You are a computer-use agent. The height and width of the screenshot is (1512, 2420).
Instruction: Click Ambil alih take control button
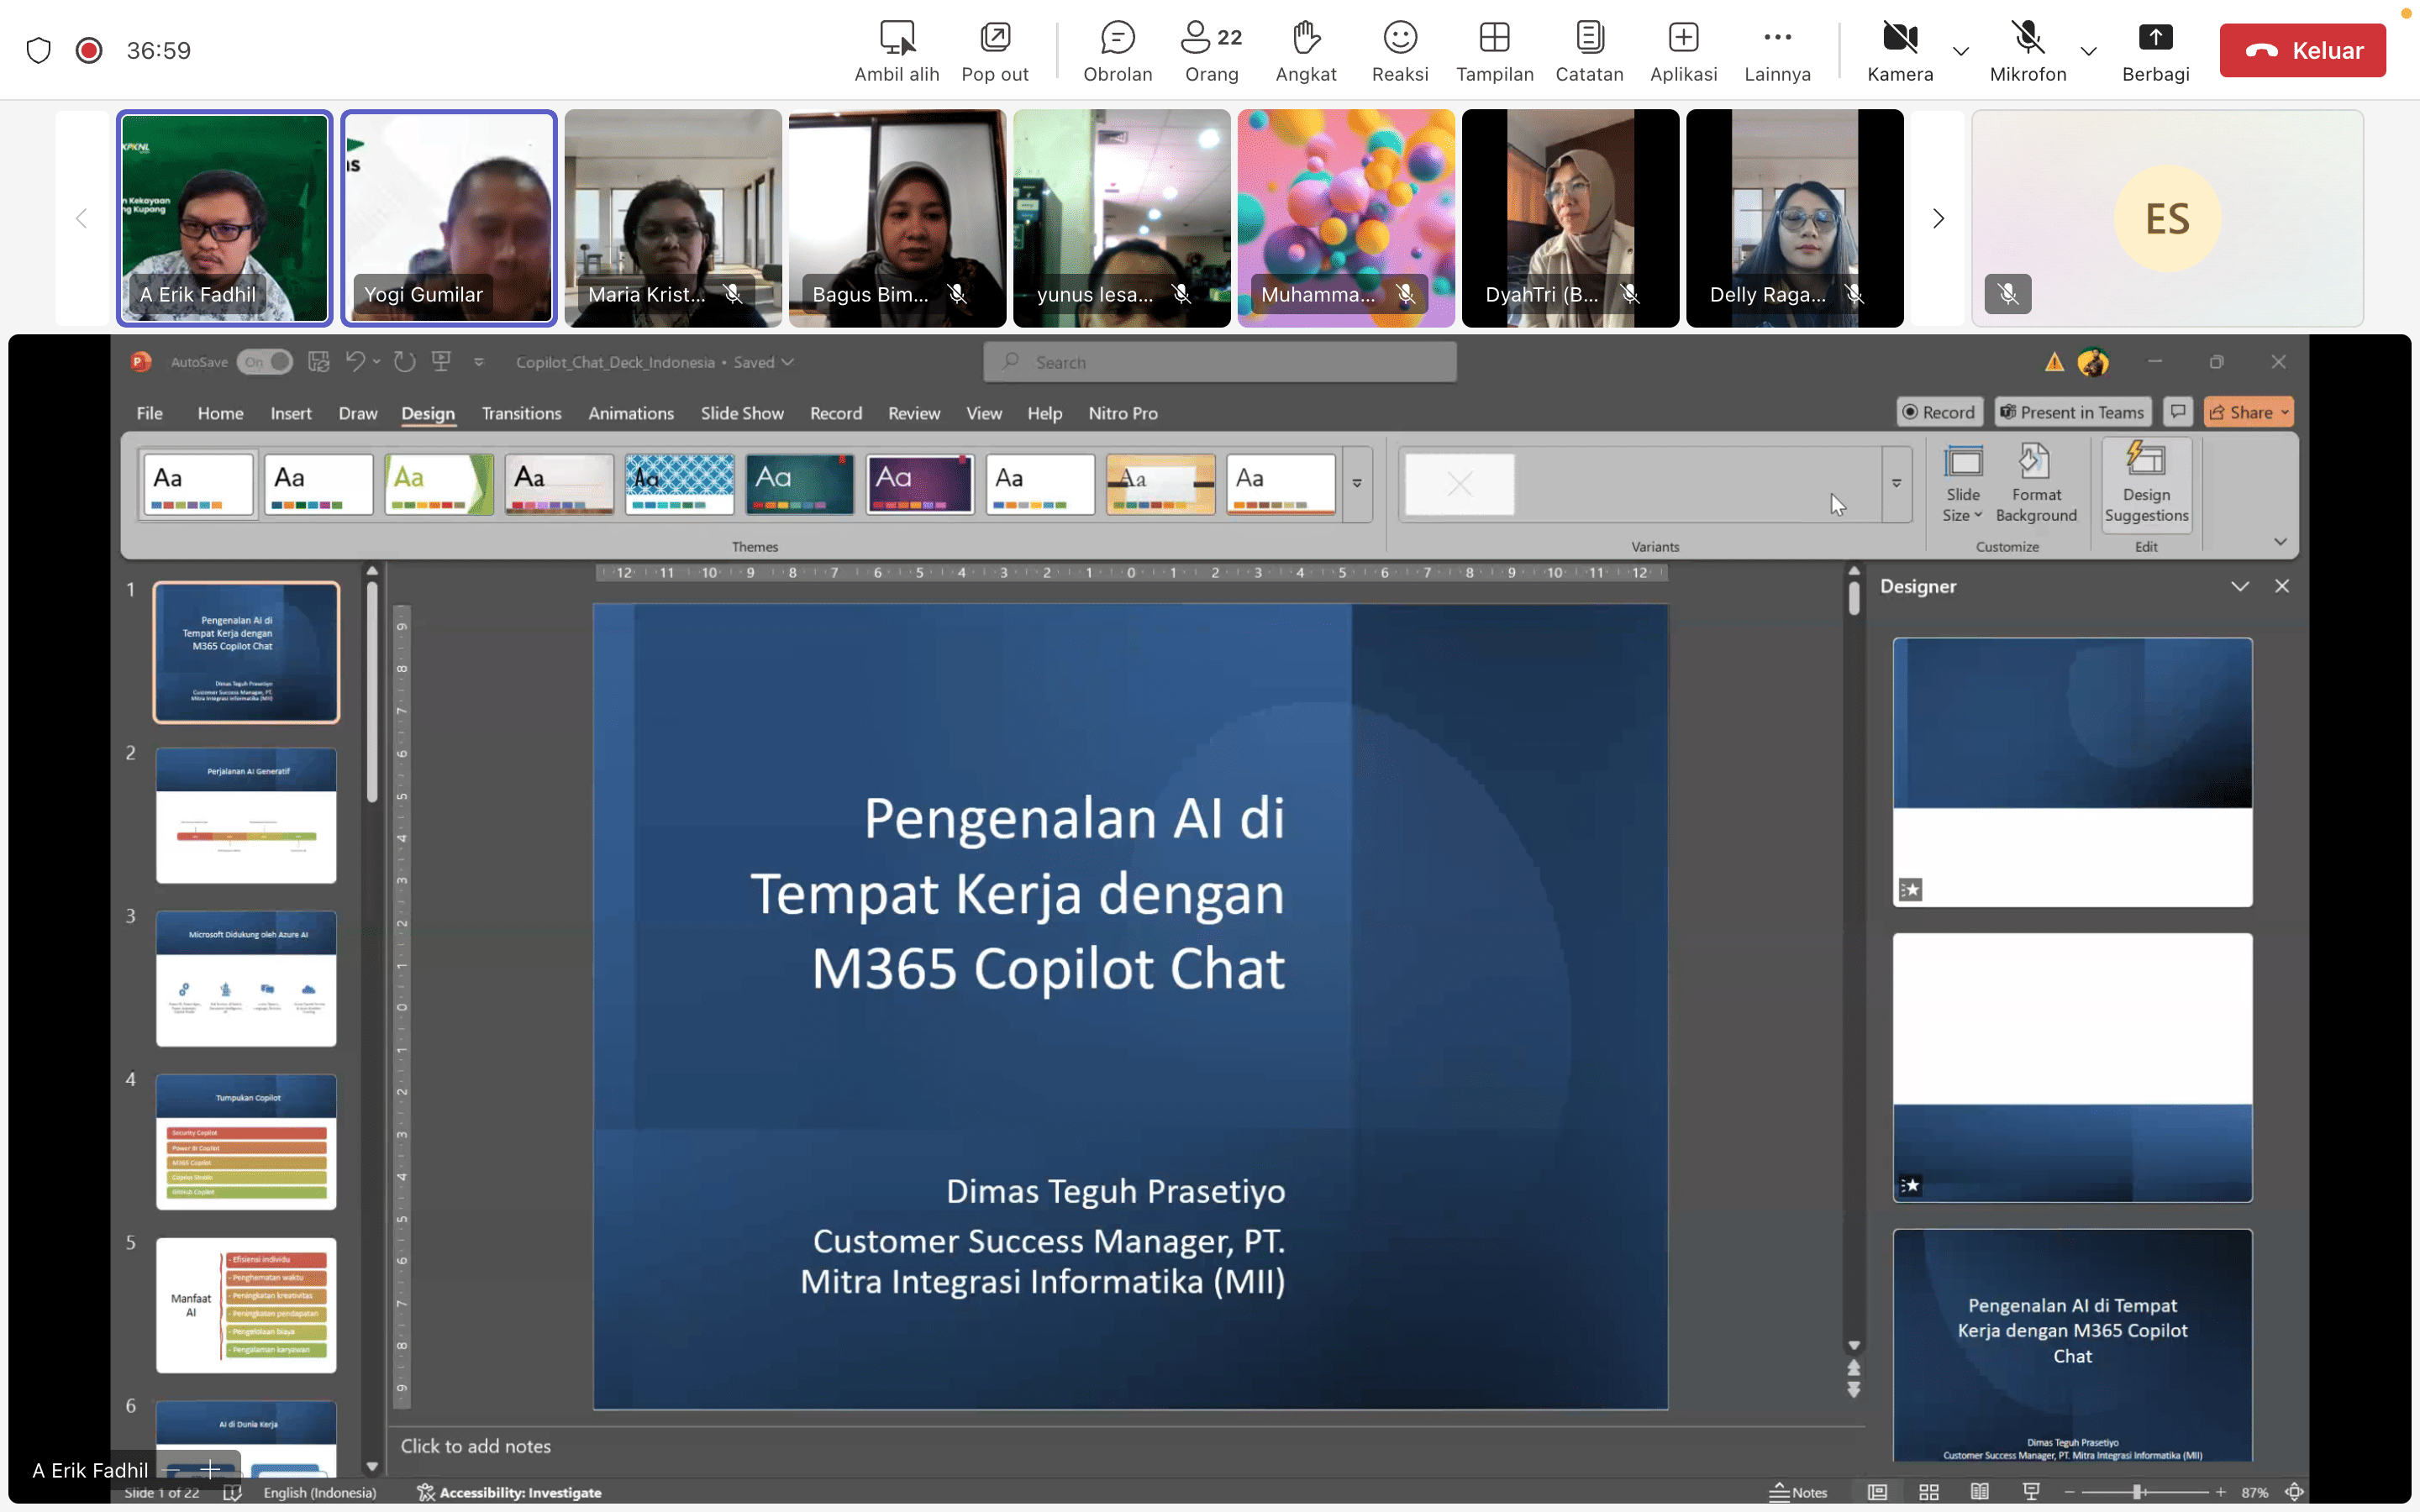coord(896,50)
